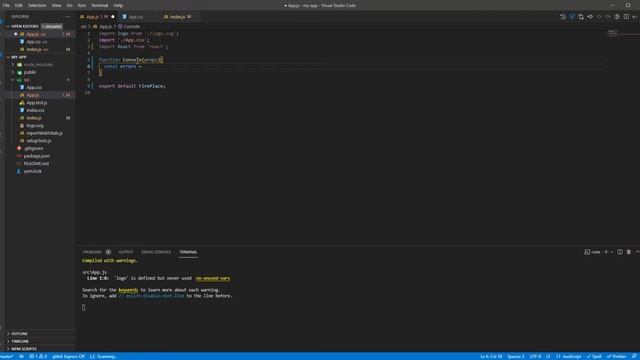This screenshot has height=360, width=640.
Task: Select the Terminal panel tab
Action: [188, 252]
